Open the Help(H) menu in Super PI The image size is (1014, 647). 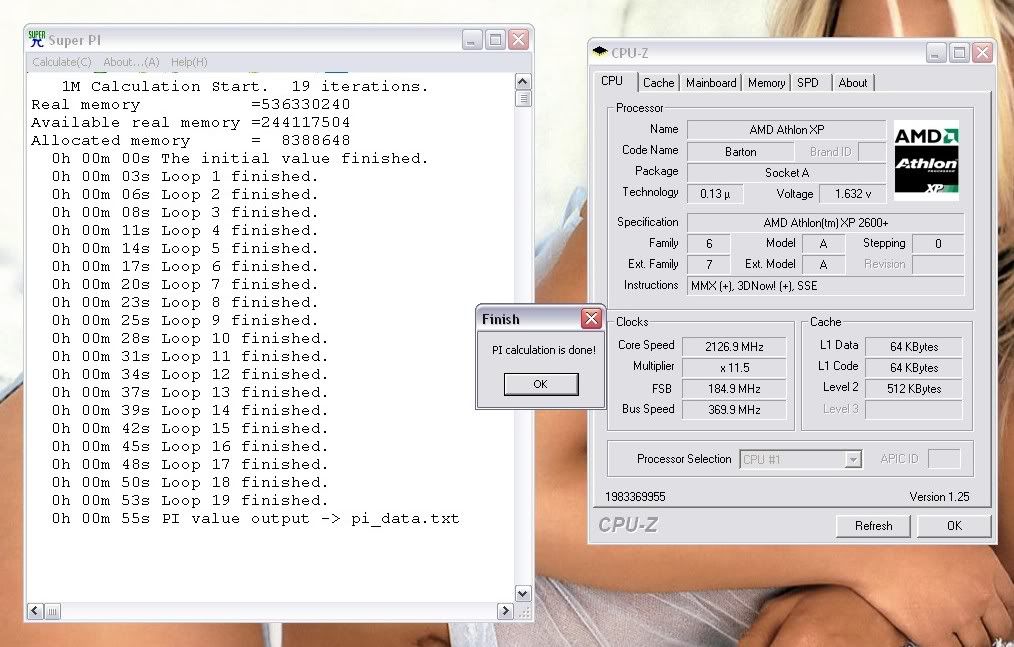click(189, 62)
